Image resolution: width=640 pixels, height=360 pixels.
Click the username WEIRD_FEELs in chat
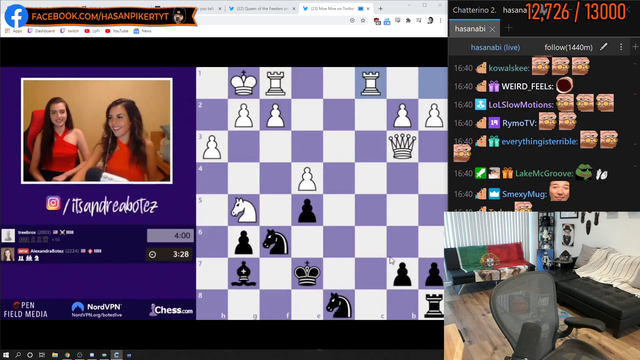pos(527,87)
